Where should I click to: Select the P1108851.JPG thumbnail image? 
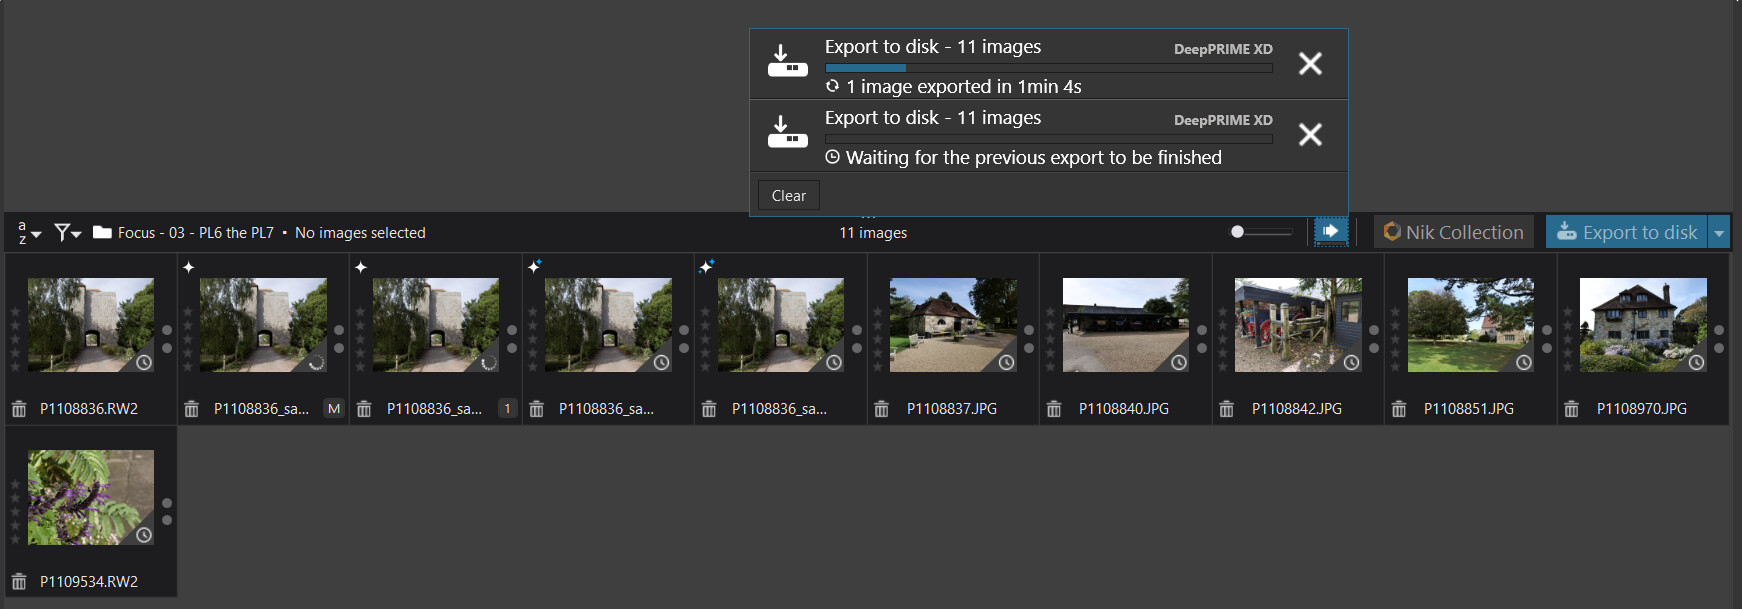[x=1471, y=325]
